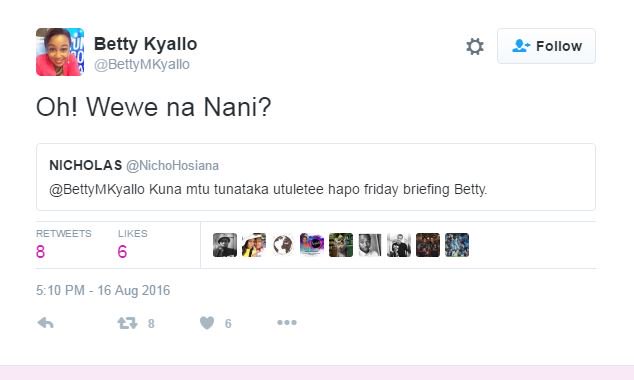
Task: View the 8 retweets list
Action: 63,244
